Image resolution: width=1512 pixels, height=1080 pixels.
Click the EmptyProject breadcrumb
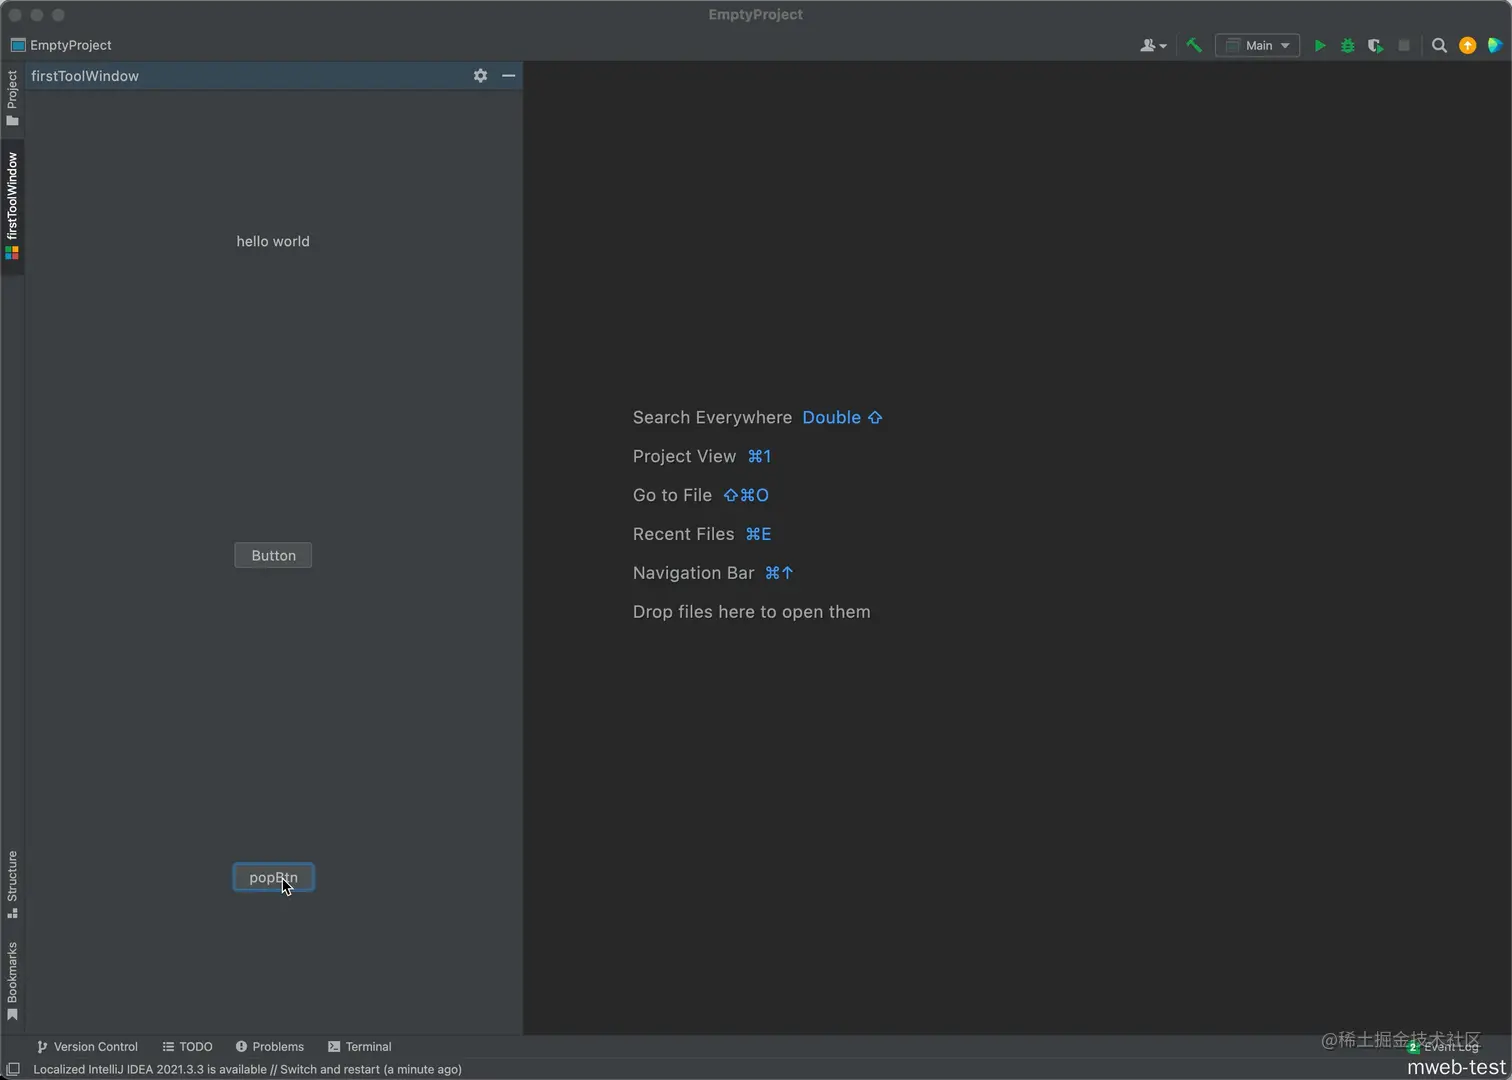(61, 45)
